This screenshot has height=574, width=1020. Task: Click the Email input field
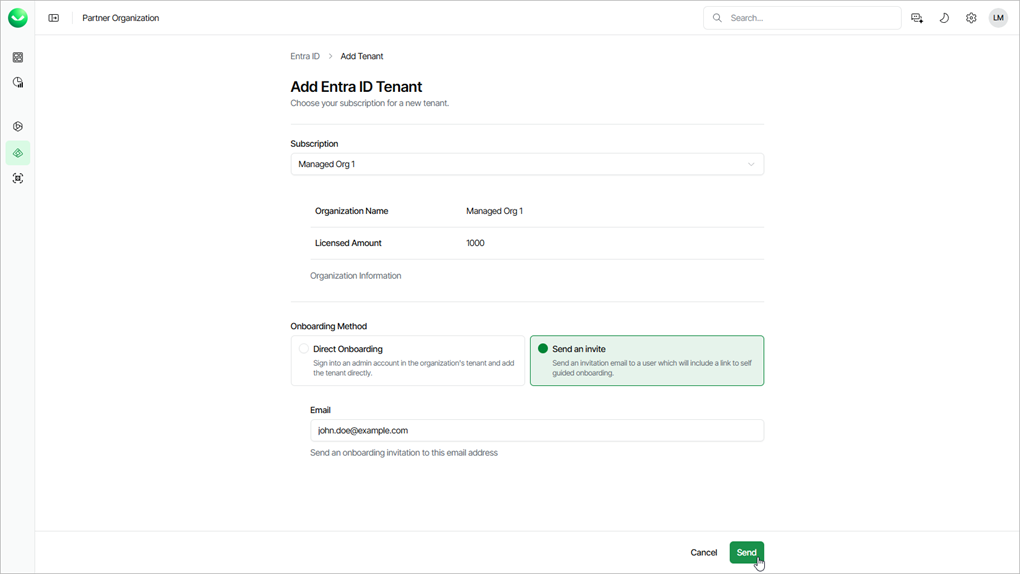coord(537,430)
